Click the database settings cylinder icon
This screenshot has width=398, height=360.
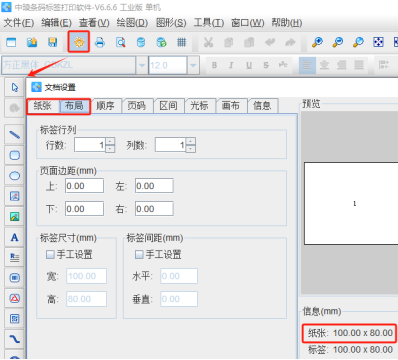[141, 42]
